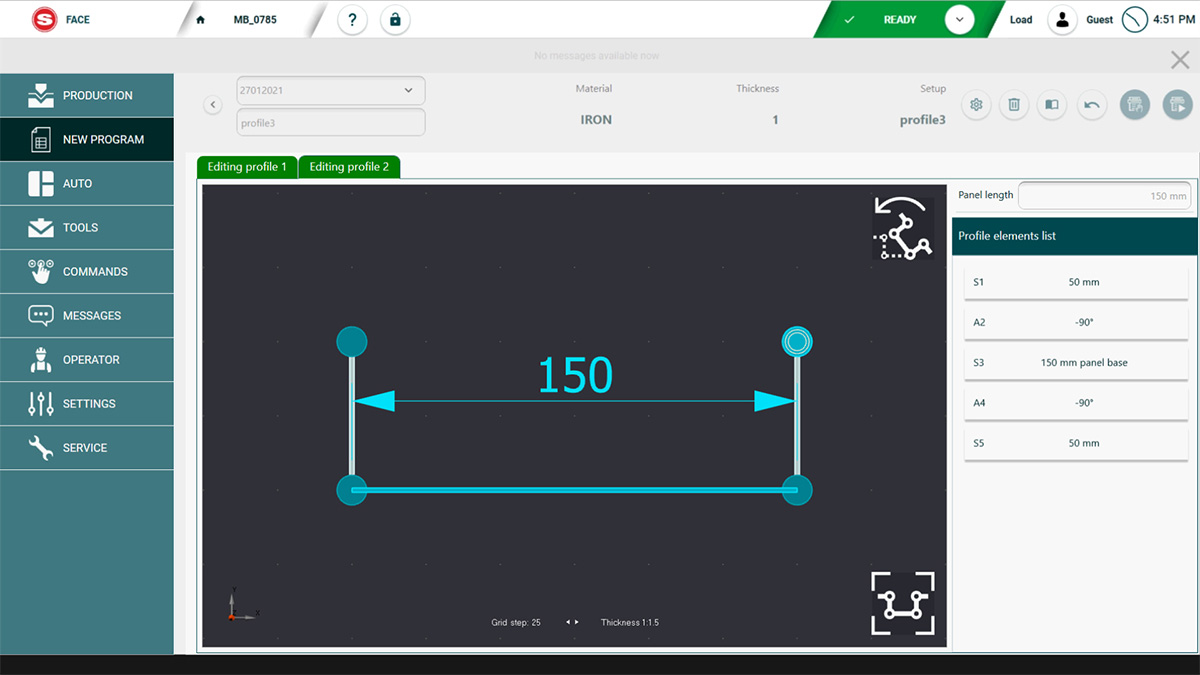Open the book library icon
Image resolution: width=1200 pixels, height=675 pixels.
1051,105
